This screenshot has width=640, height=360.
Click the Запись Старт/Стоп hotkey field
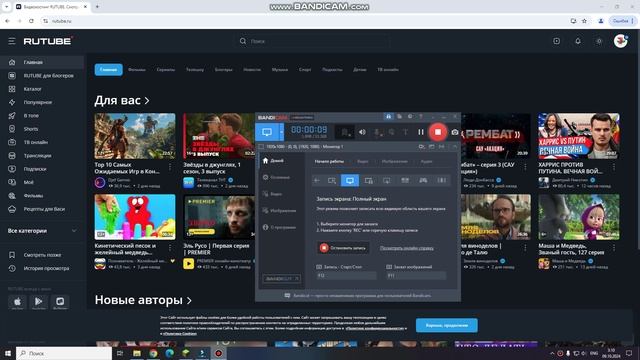point(346,276)
